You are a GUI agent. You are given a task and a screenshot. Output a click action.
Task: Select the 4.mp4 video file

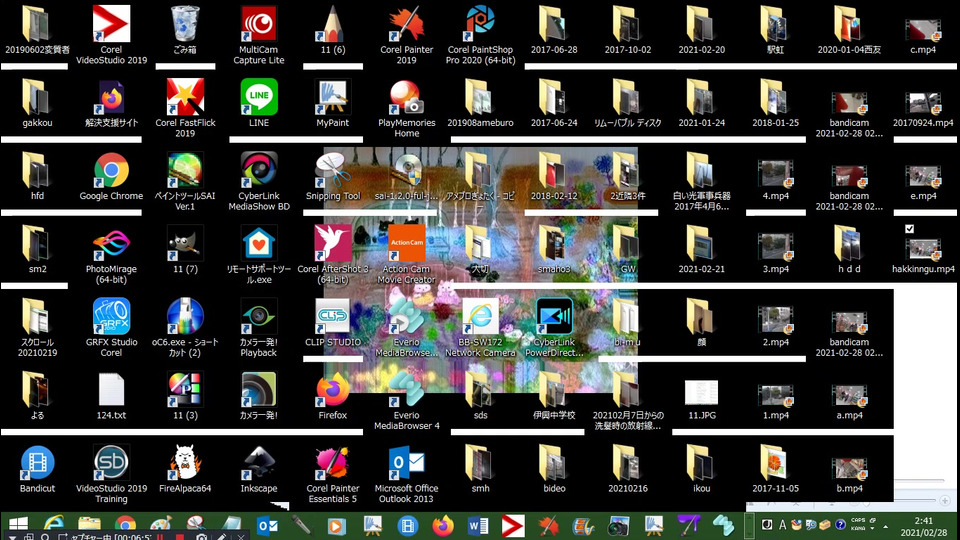pos(775,176)
